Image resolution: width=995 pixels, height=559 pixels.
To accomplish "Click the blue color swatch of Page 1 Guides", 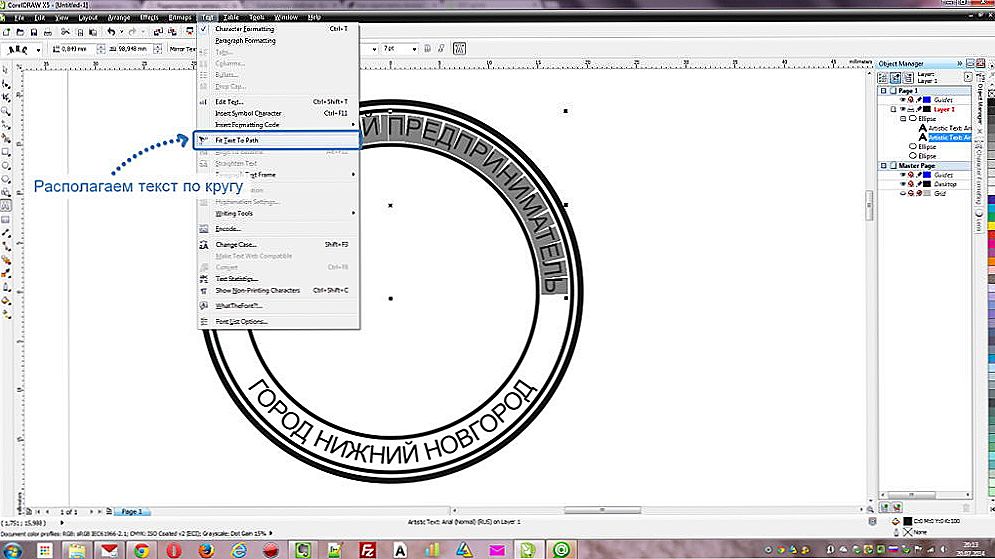I will click(x=927, y=100).
